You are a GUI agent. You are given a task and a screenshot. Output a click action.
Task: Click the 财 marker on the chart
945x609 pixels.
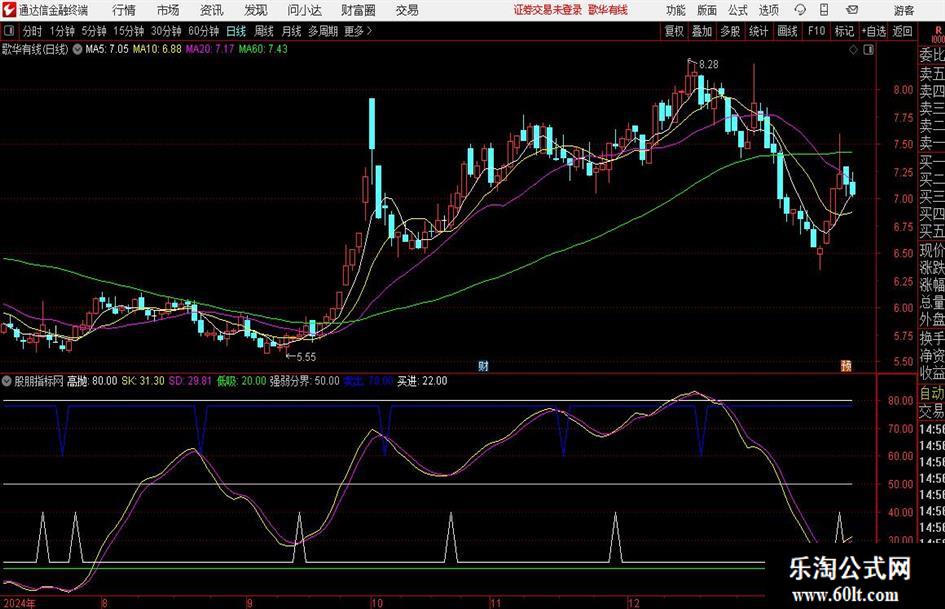(x=483, y=366)
